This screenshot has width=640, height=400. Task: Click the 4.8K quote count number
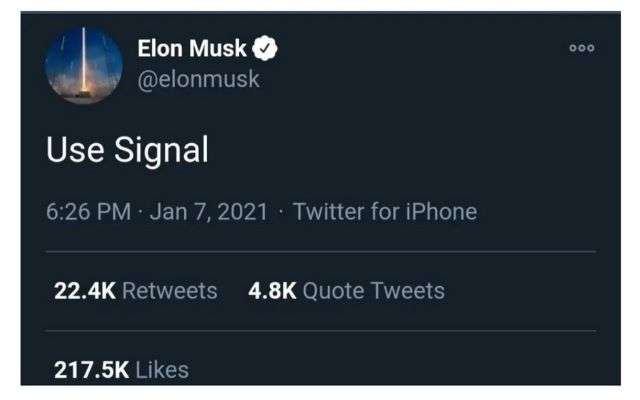click(272, 291)
